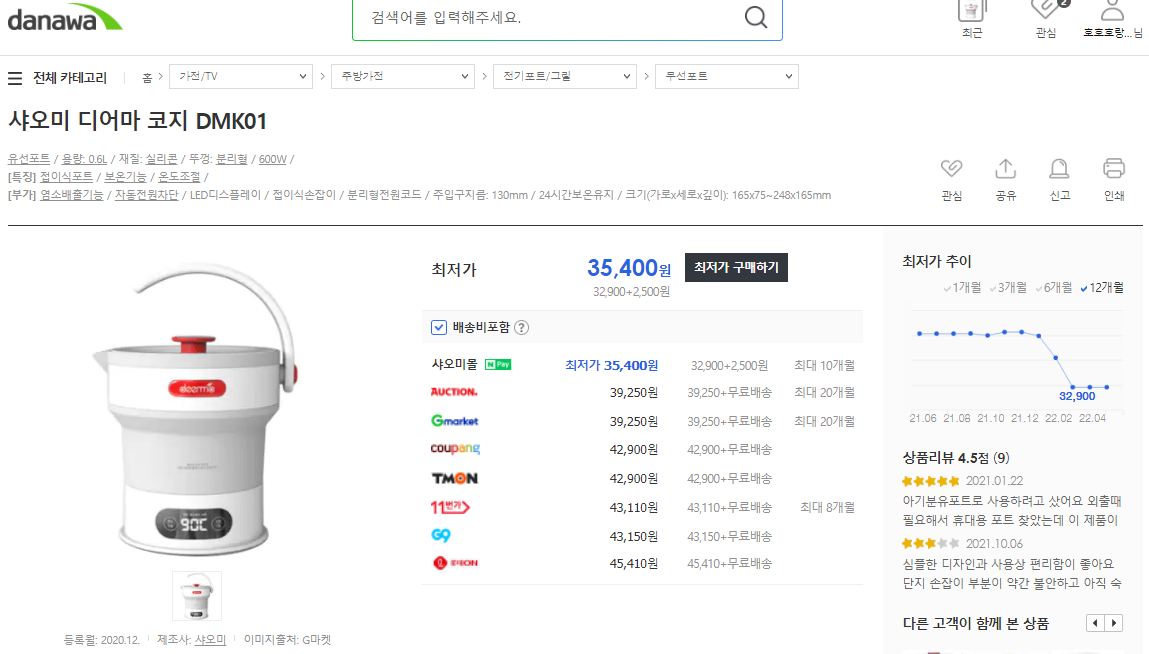Open the 상품리뷰 4.5점 (9) heading
1149x654 pixels.
click(x=956, y=458)
